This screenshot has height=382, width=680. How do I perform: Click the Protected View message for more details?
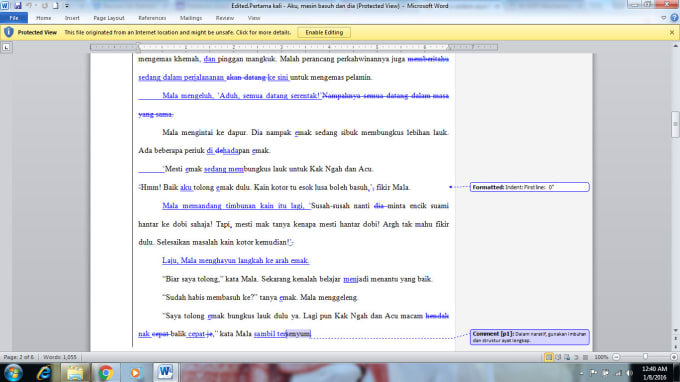click(x=178, y=33)
